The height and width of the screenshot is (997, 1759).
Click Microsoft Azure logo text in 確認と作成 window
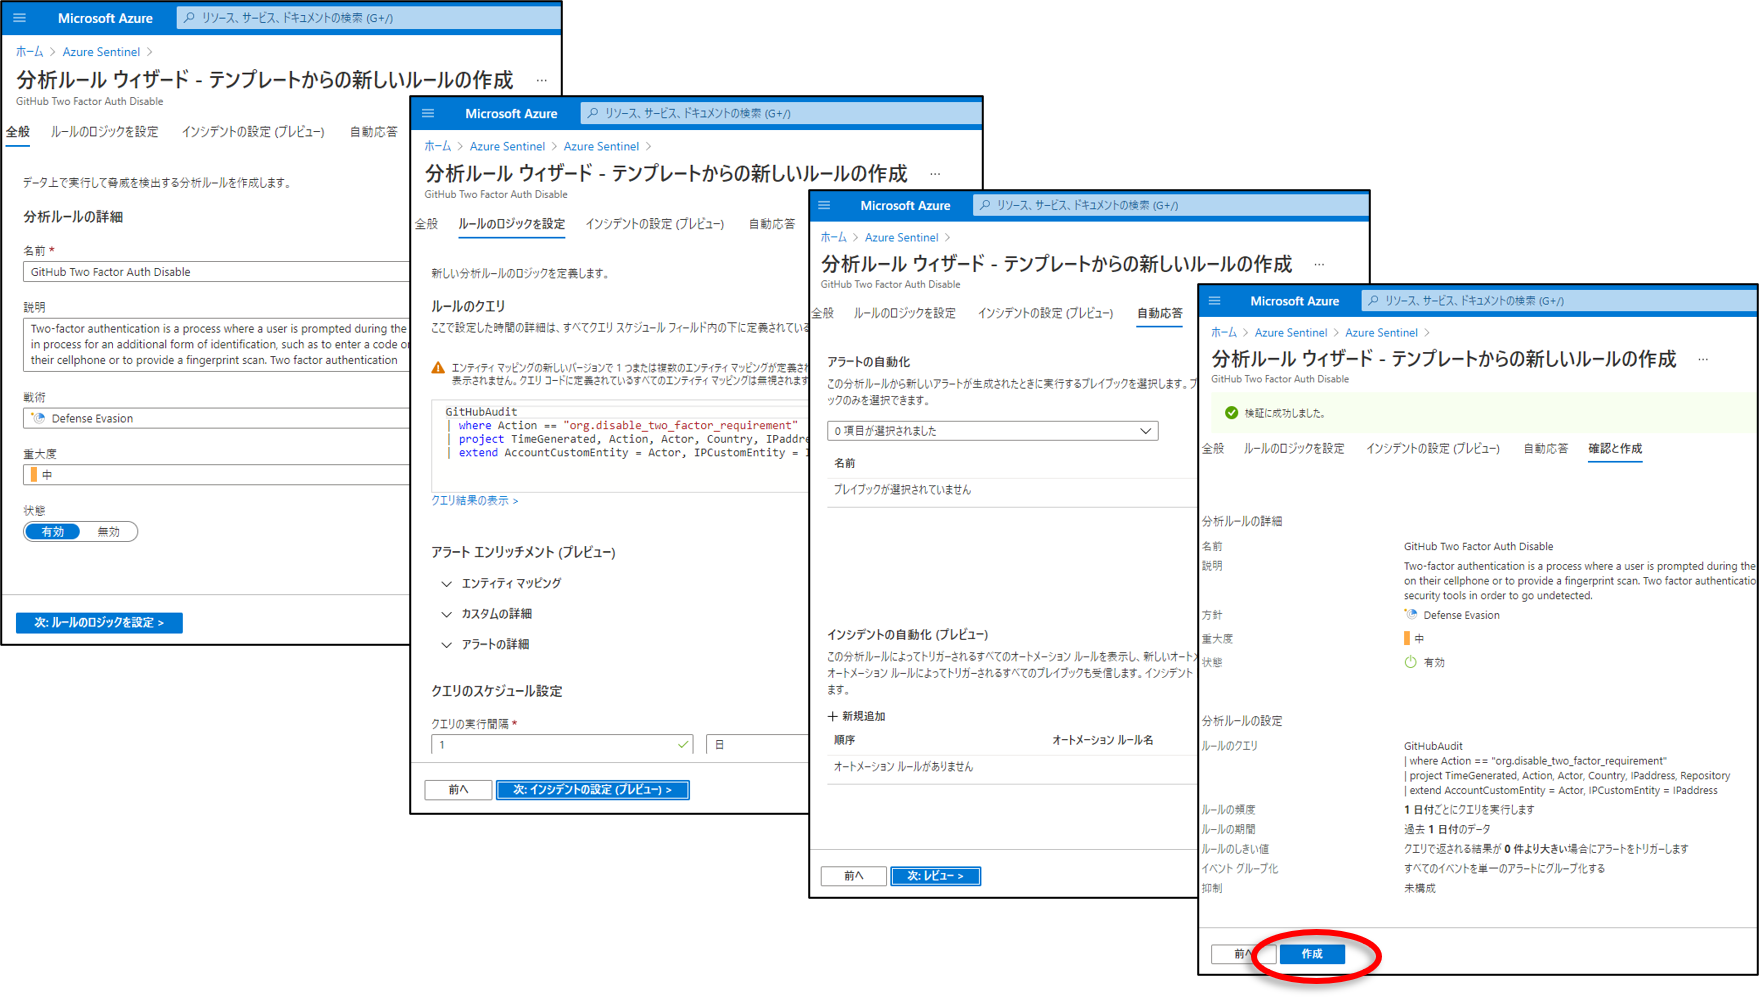pyautogui.click(x=1294, y=301)
